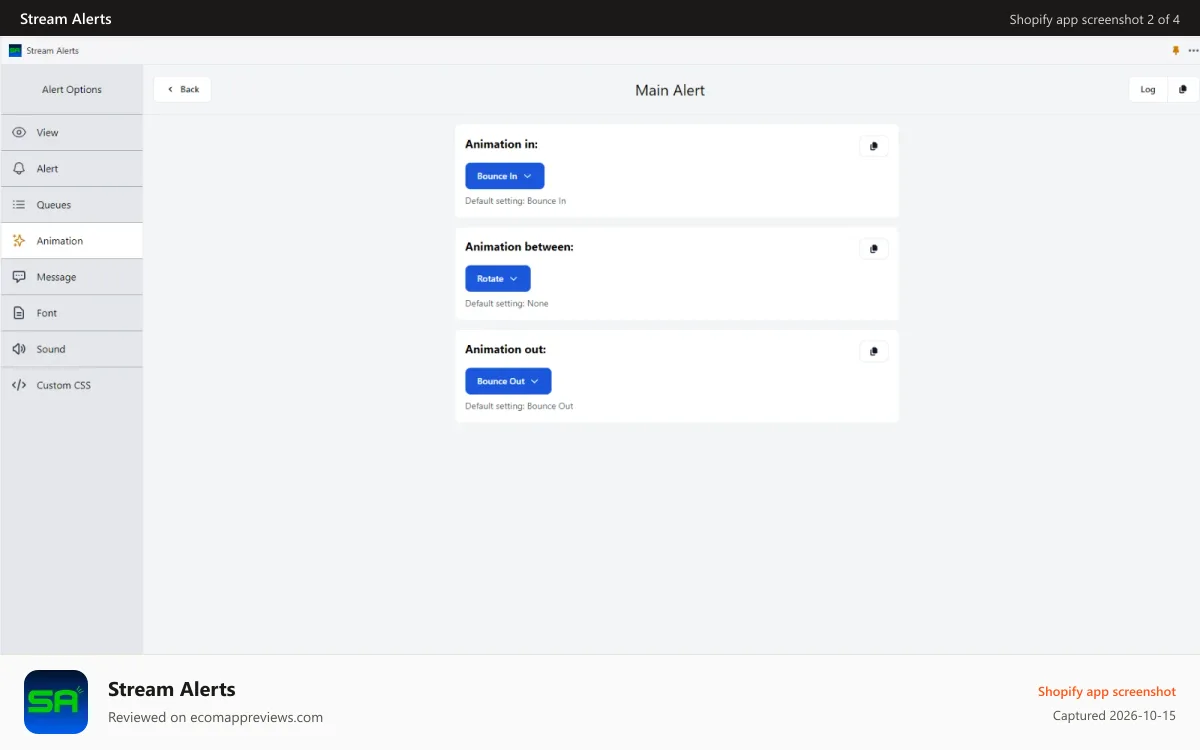Click the copy icon next to Log
1200x750 pixels.
1183,89
